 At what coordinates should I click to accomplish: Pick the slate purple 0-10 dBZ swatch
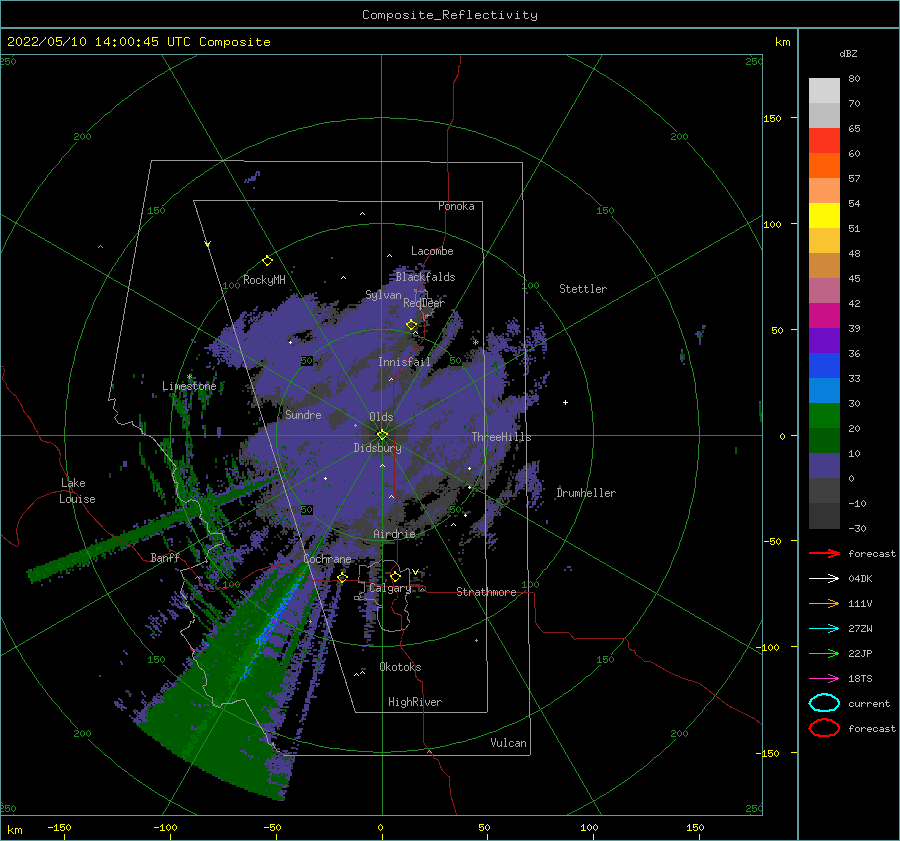824,465
